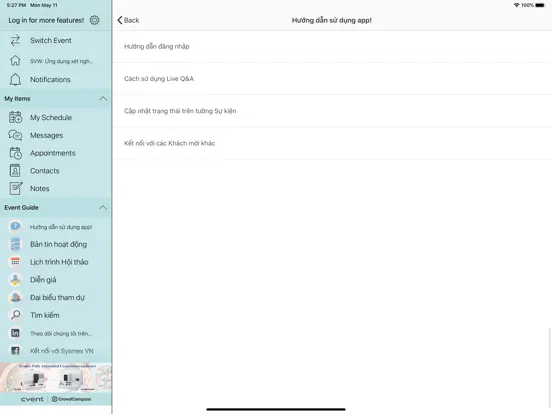Screen dimensions: 552x414
Task: Click Kết nối với Sysmex VN label
Action: pos(62,351)
